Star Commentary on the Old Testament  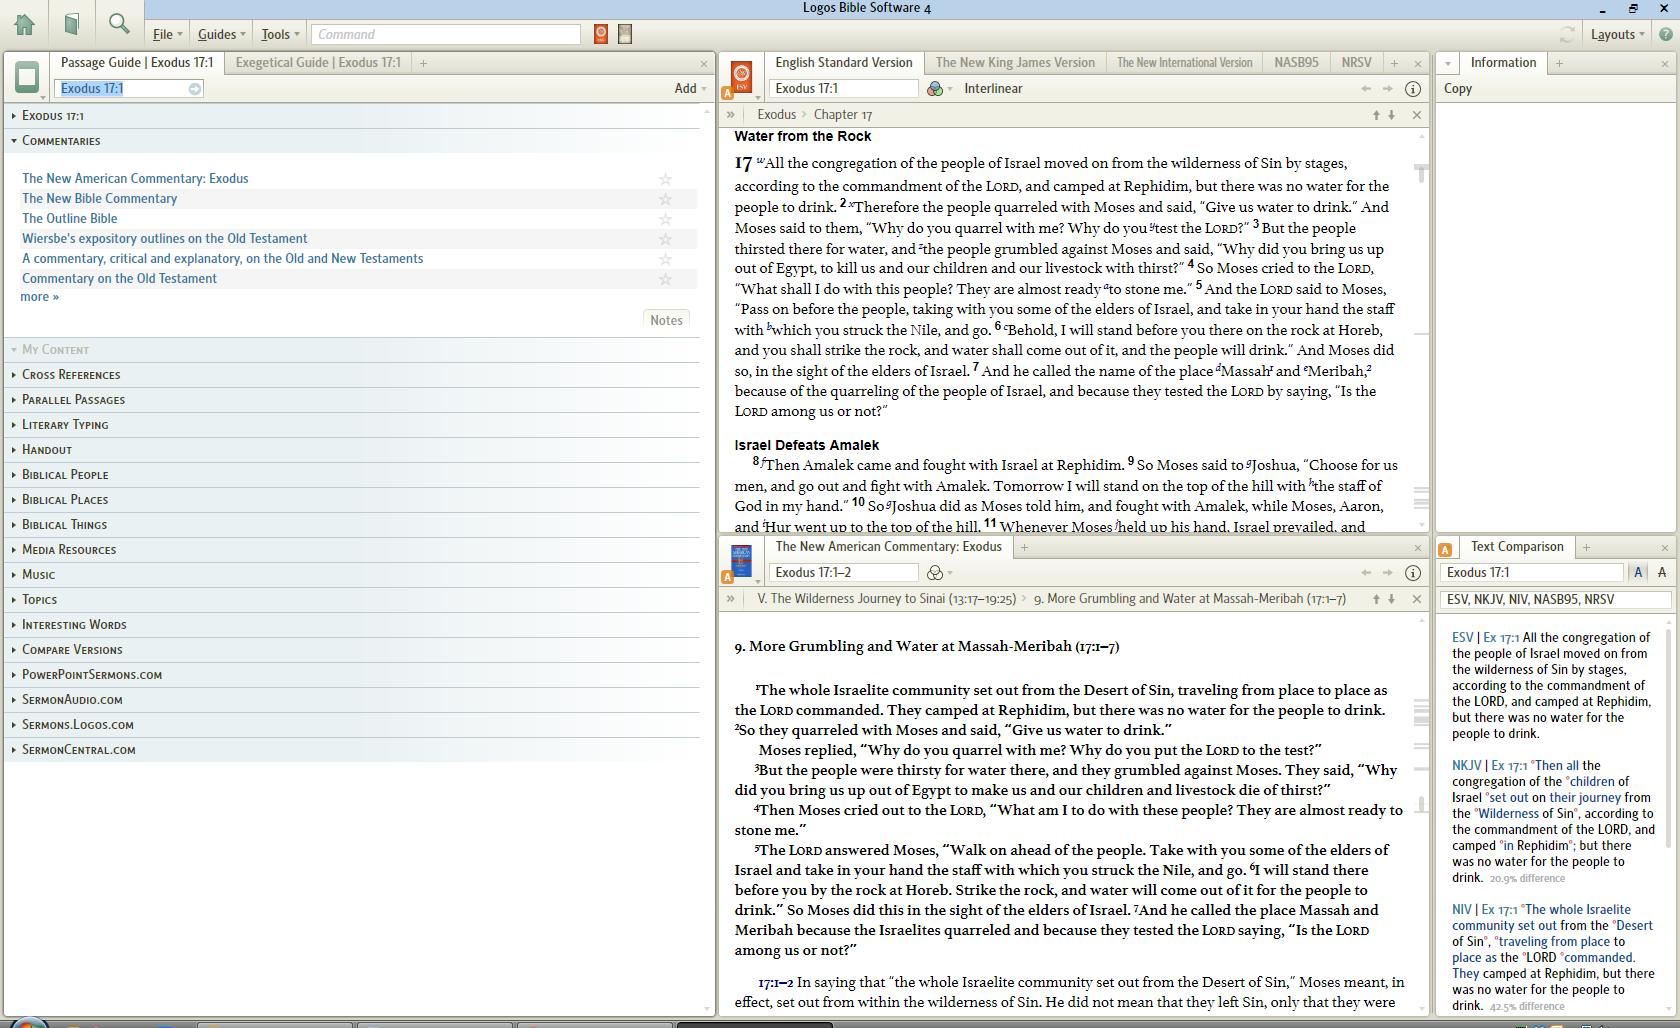pos(665,279)
